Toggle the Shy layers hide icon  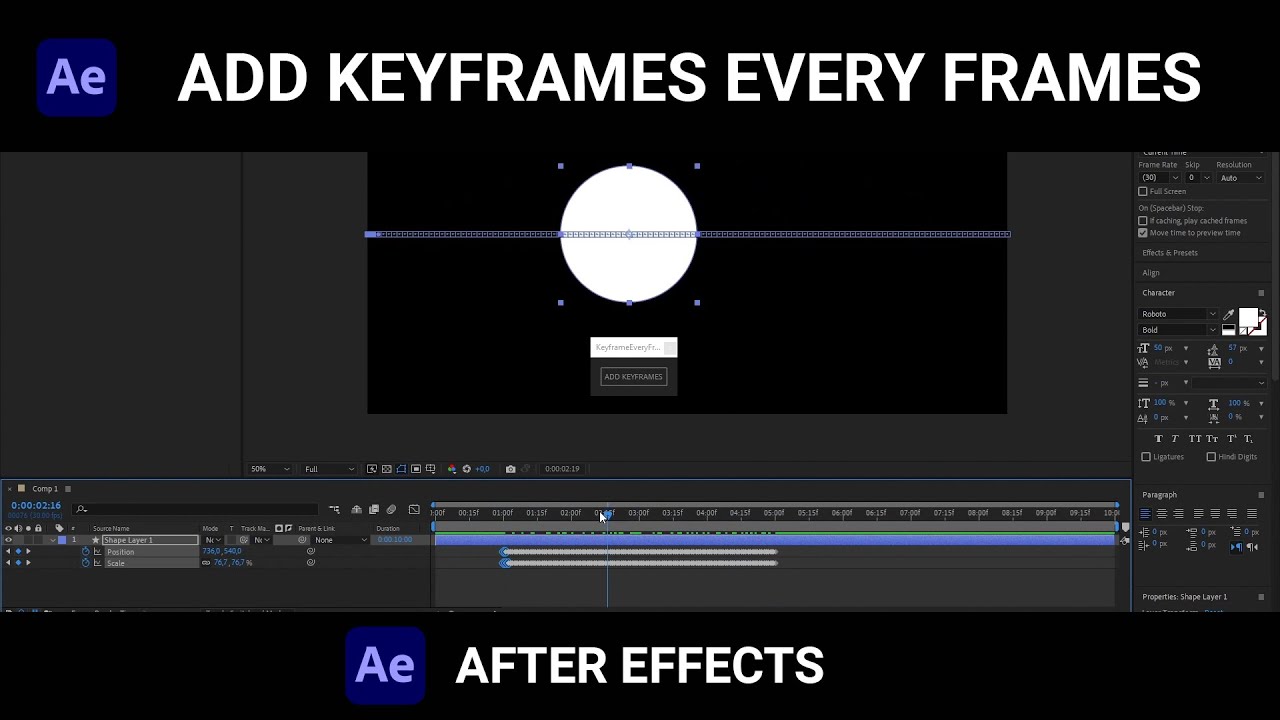coord(356,510)
